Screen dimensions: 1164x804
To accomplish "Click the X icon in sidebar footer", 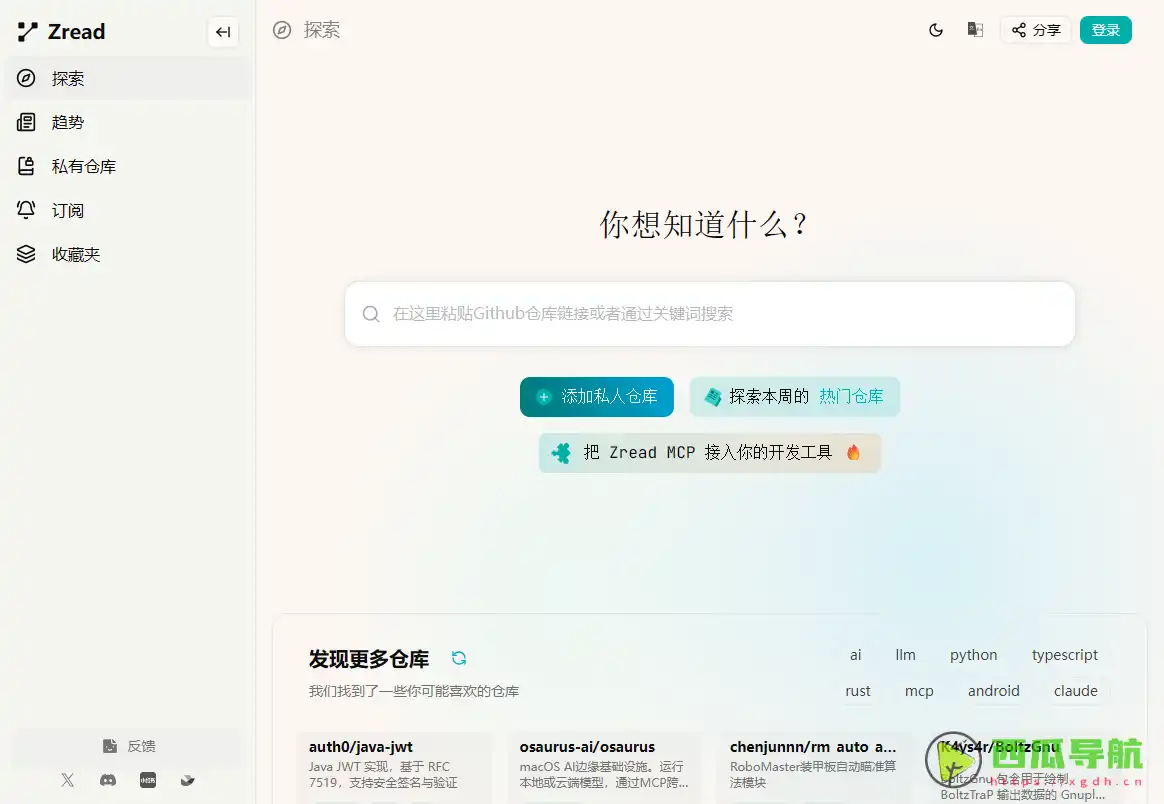I will [67, 780].
